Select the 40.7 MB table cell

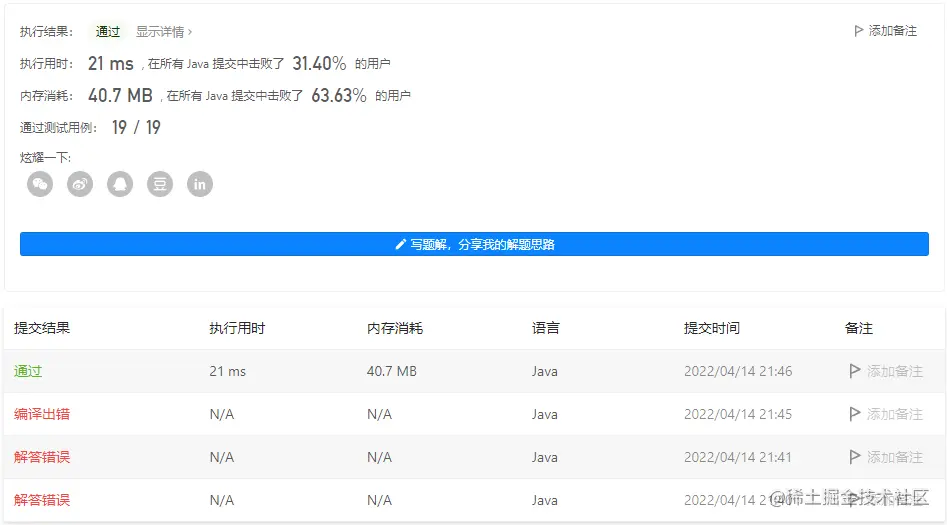coord(391,371)
